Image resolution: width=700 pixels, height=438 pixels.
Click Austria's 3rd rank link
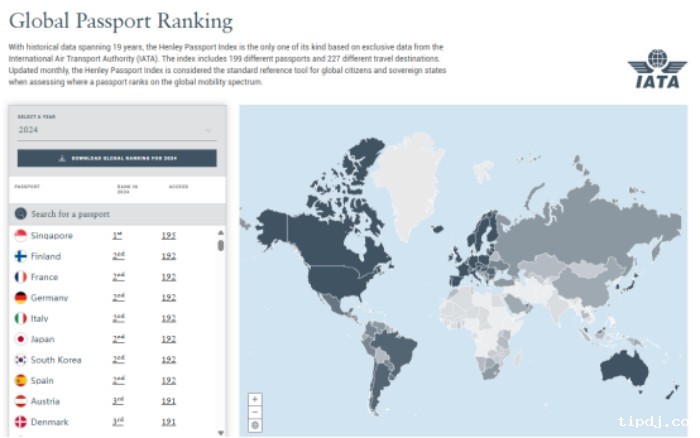pyautogui.click(x=118, y=401)
